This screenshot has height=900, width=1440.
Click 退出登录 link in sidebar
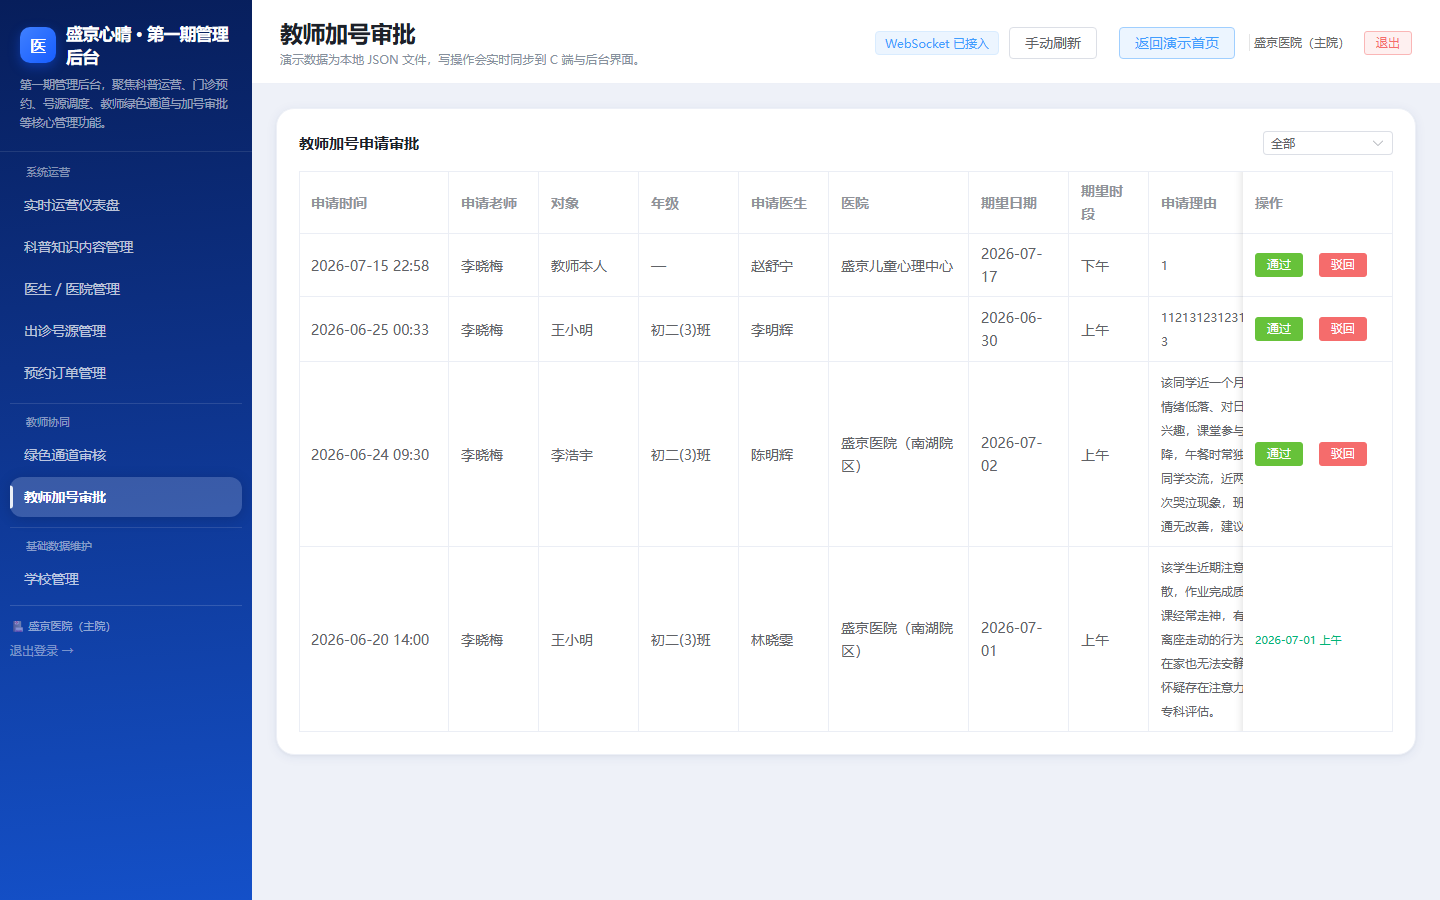(x=42, y=650)
